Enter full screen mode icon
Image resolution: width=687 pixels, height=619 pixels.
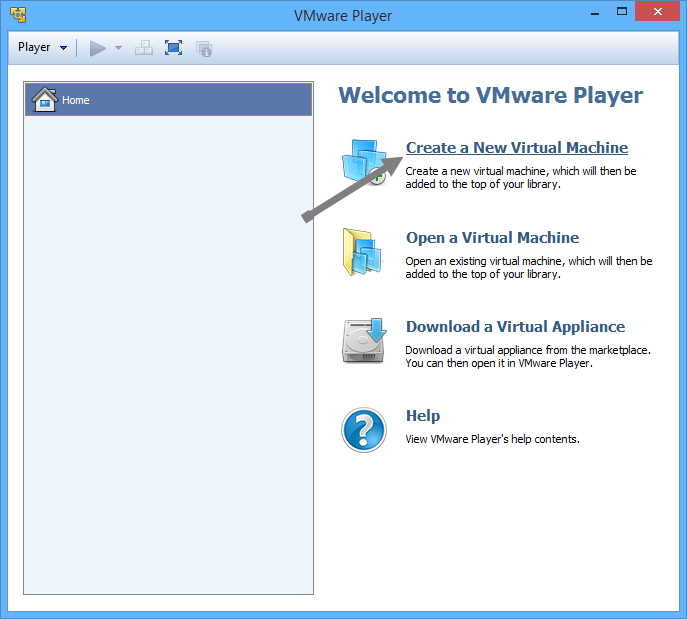tap(174, 48)
